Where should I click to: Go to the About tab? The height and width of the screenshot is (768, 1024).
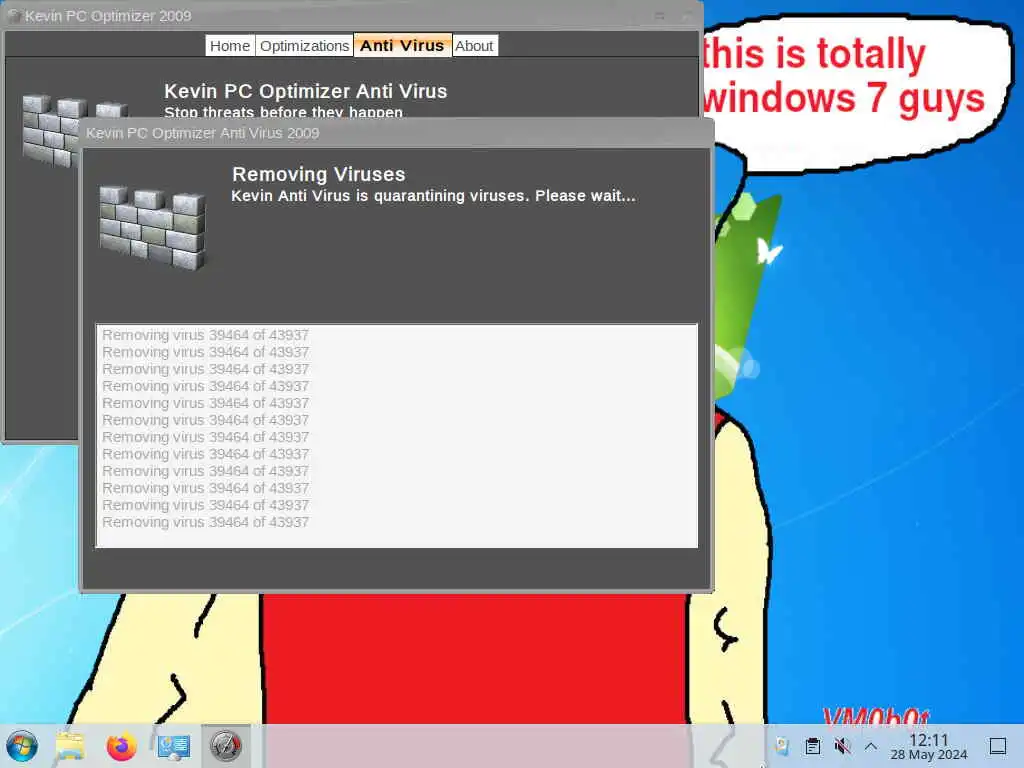(x=474, y=46)
